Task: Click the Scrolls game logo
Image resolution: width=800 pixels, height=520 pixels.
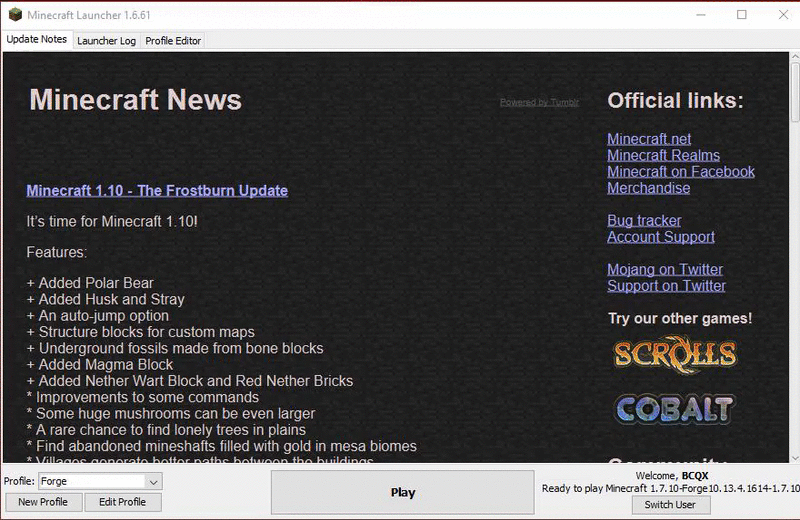Action: pos(675,354)
